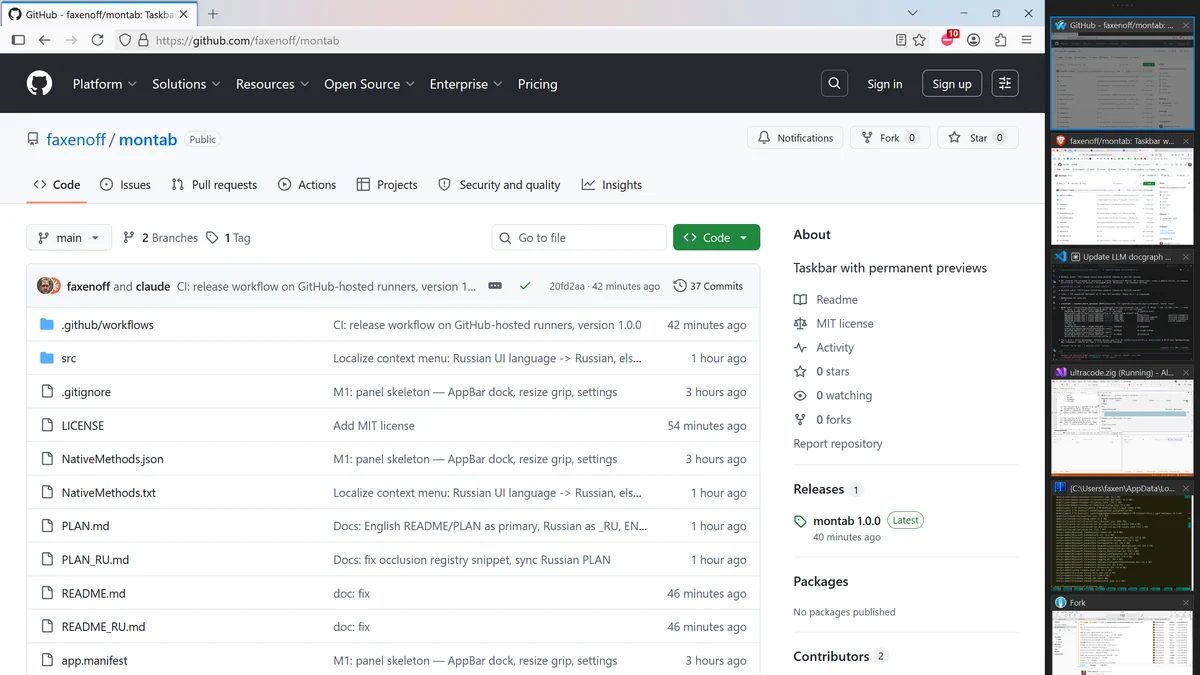The image size is (1200, 675).
Task: Open Firefox hamburger application menu
Action: tap(1027, 40)
